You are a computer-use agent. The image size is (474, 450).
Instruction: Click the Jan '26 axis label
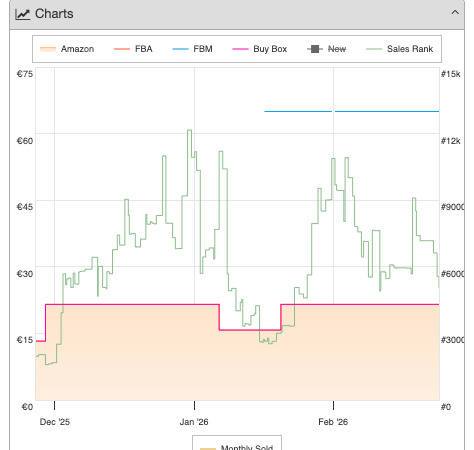[x=194, y=422]
